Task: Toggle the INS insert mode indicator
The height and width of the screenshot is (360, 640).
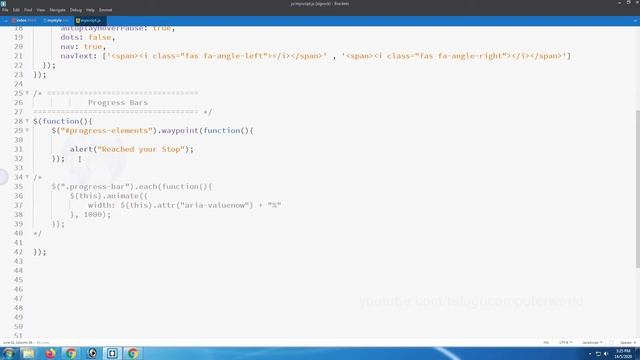Action: [x=546, y=342]
